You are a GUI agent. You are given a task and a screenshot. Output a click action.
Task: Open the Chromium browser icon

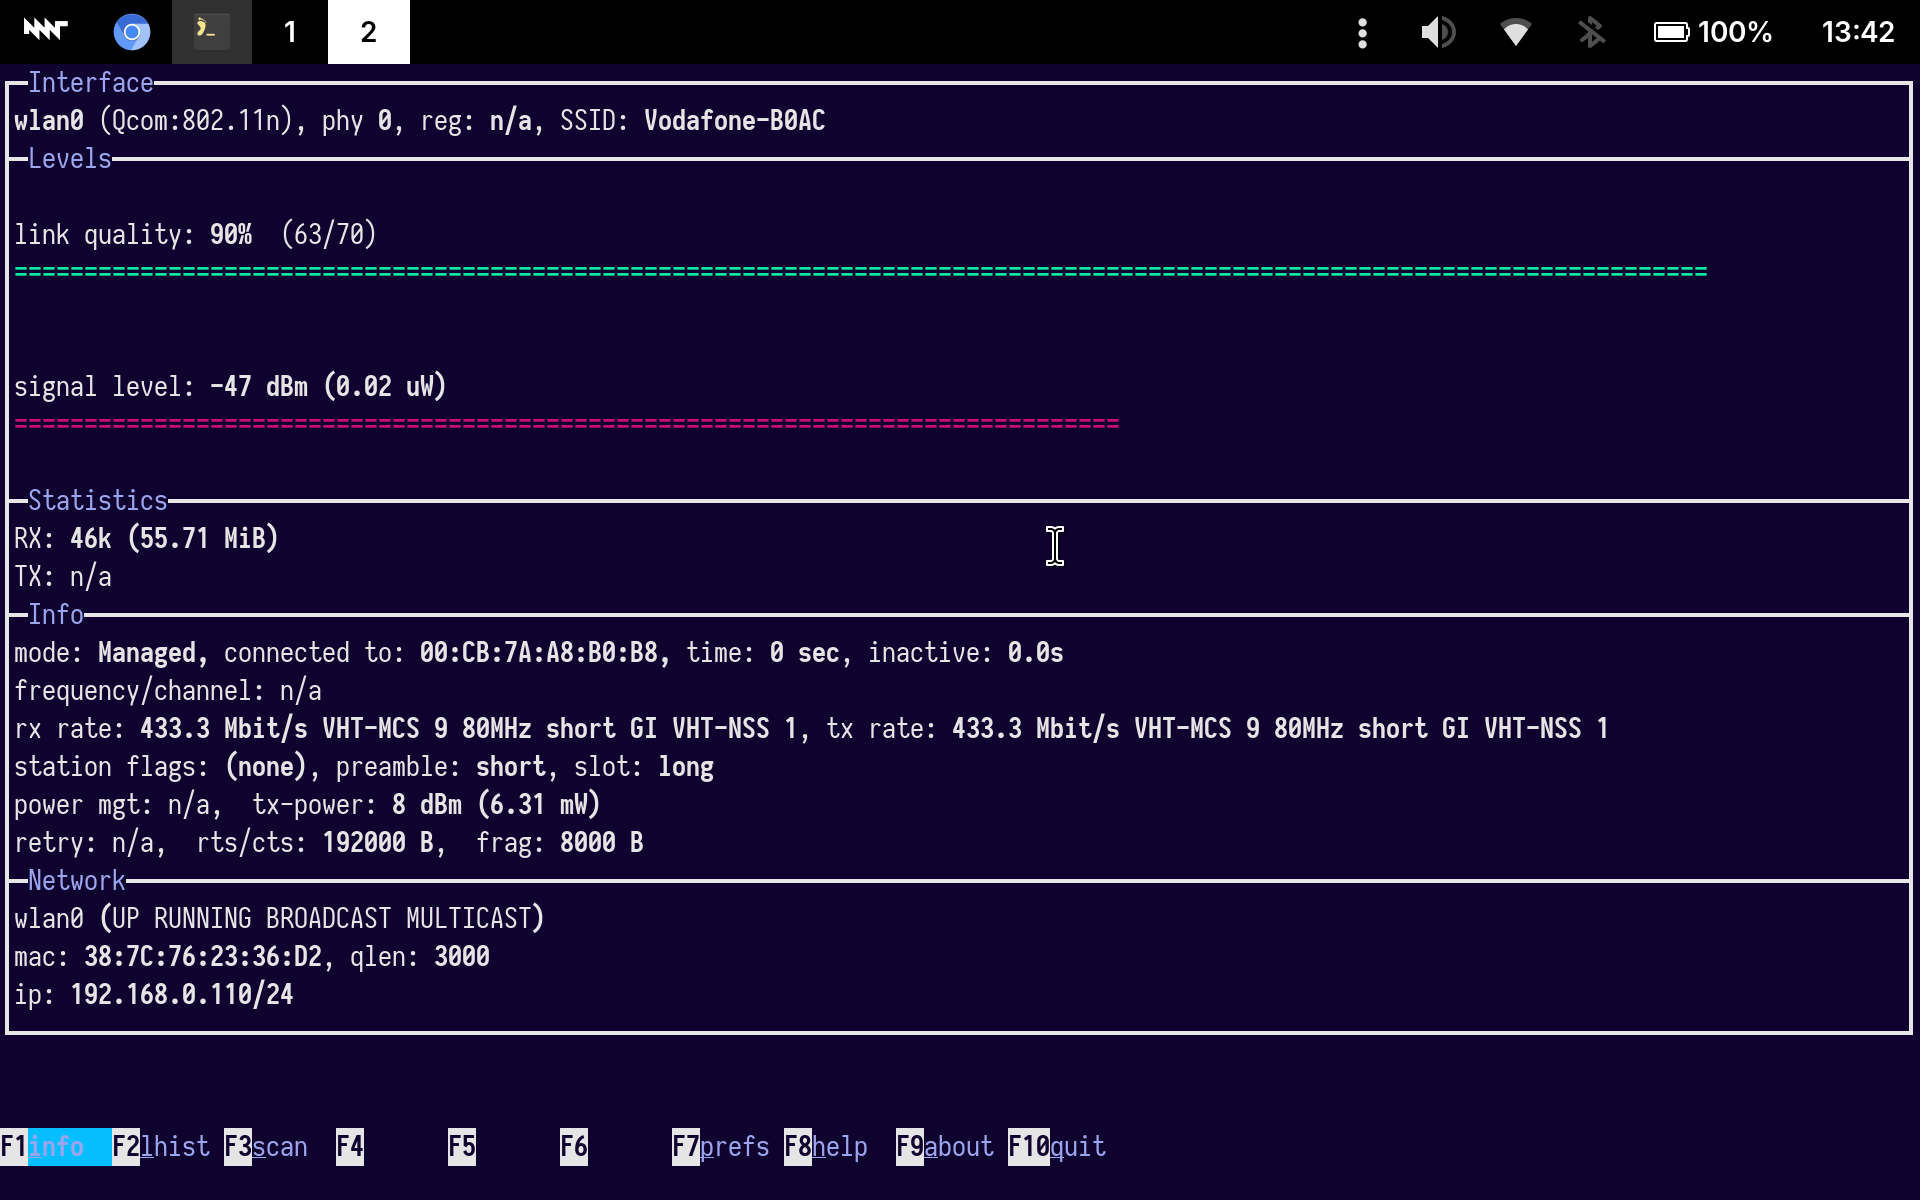tap(131, 32)
